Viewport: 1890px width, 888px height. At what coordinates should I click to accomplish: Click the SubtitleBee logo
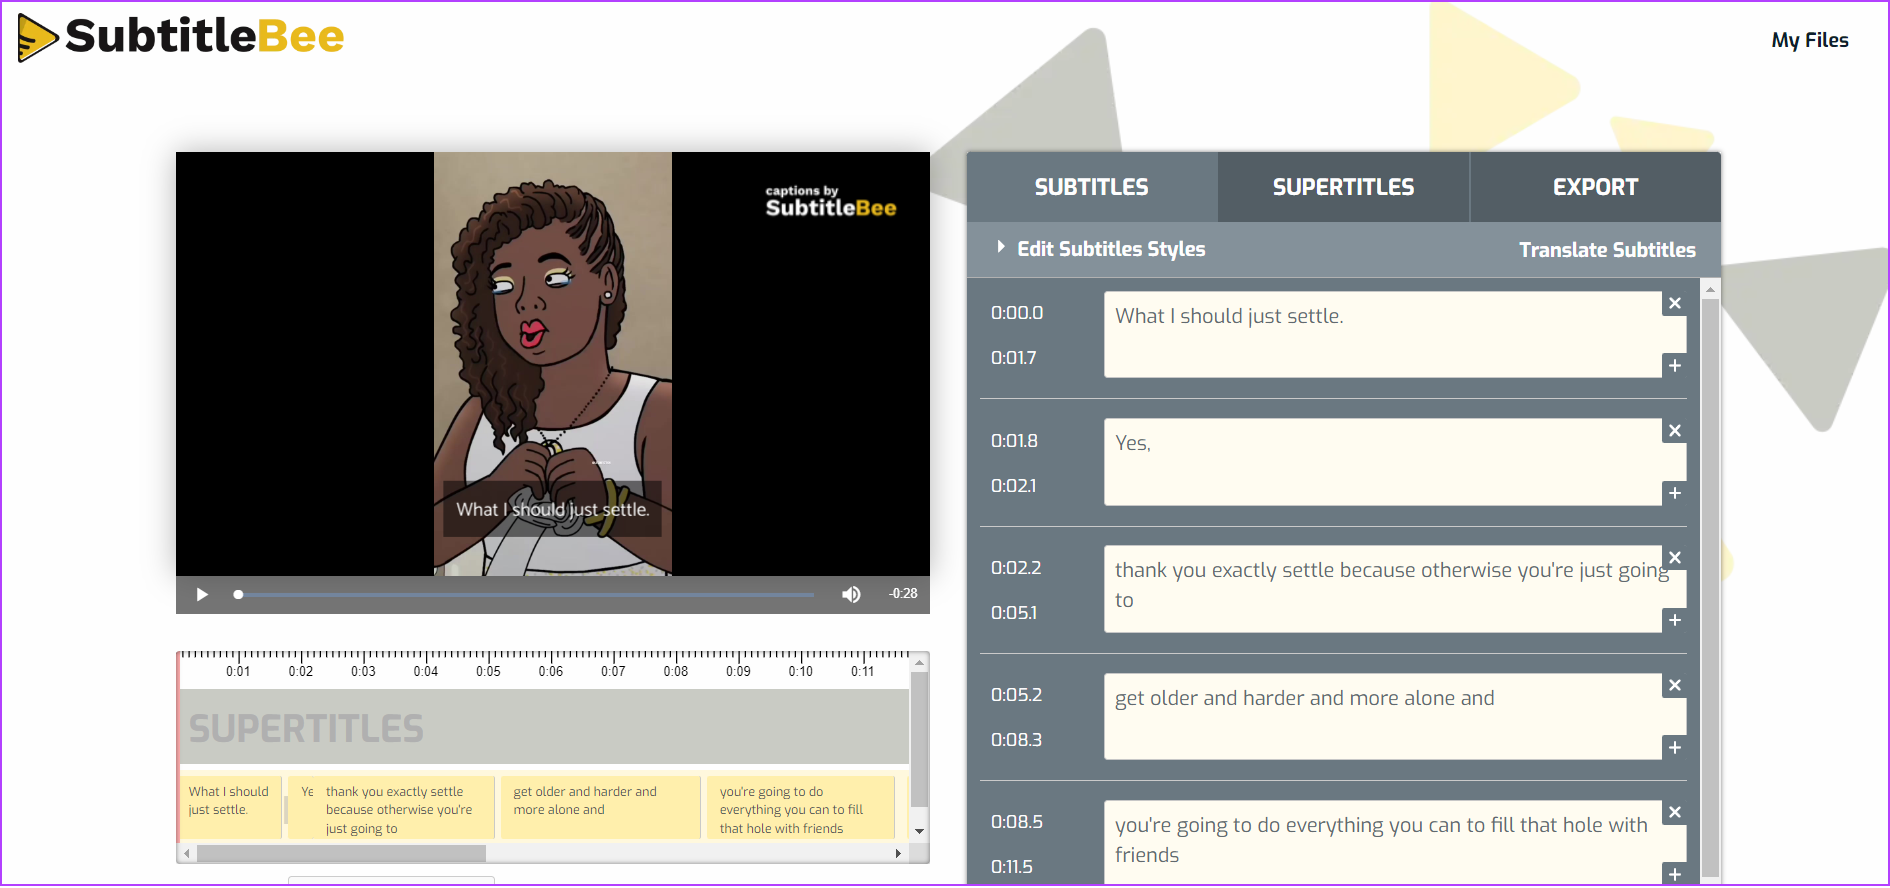pos(181,38)
